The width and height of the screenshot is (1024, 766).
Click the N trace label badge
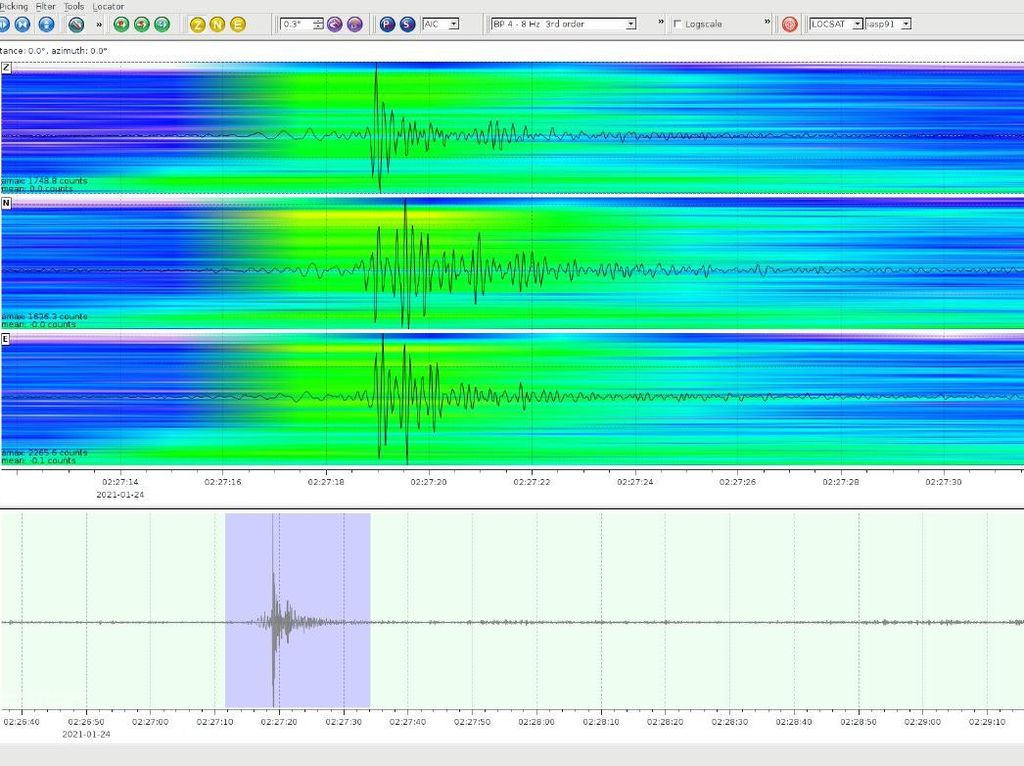[x=6, y=203]
